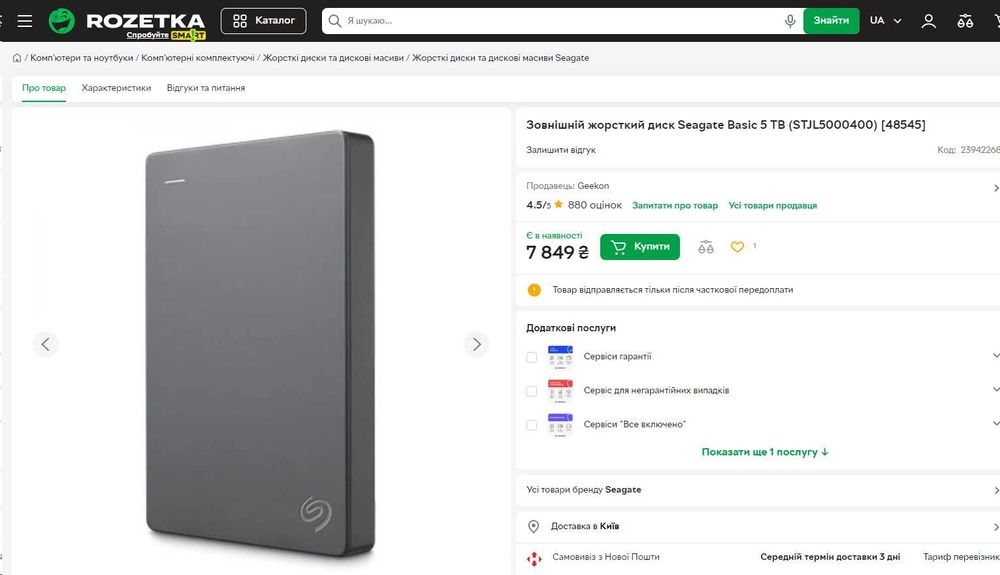The height and width of the screenshot is (575, 1000).
Task: Click the green Купити button
Action: click(640, 247)
